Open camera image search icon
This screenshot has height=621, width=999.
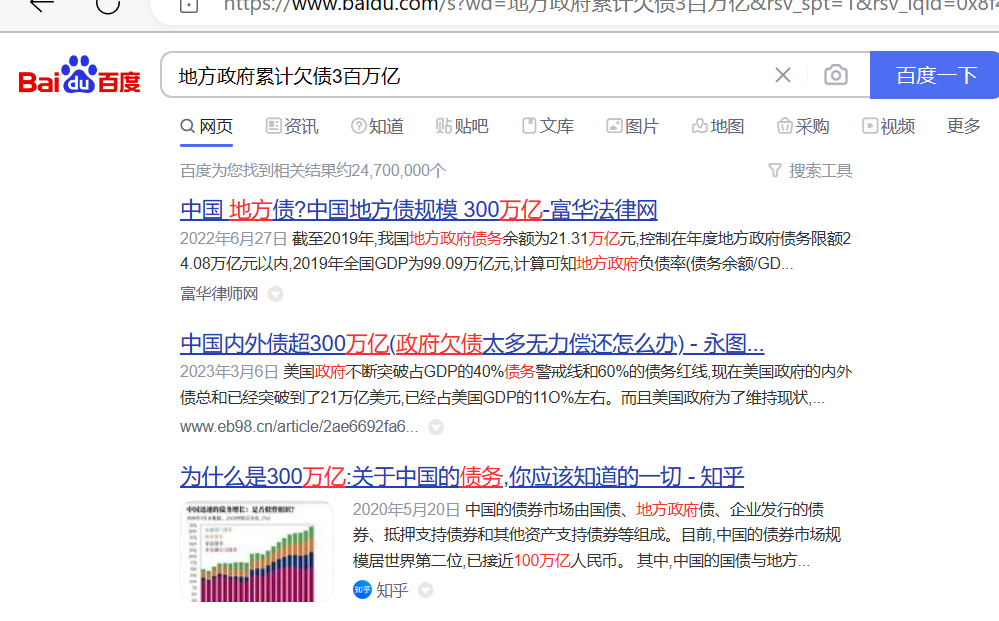click(835, 75)
